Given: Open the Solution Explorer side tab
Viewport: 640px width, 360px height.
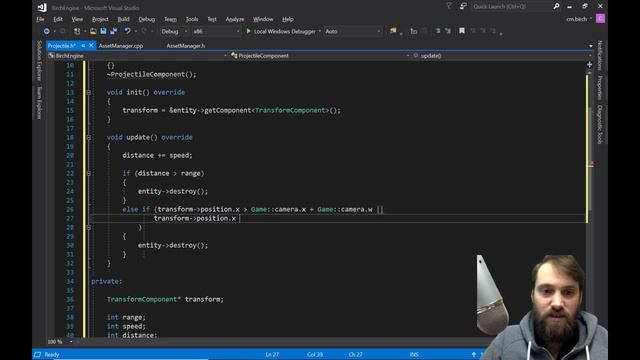Looking at the screenshot, I should [x=40, y=60].
